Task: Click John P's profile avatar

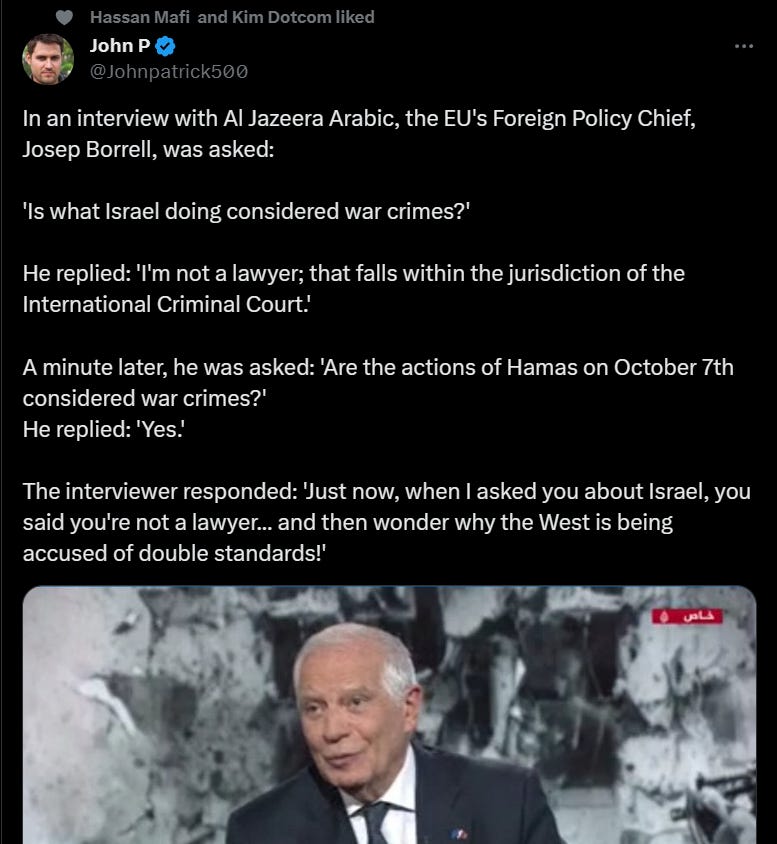Action: [47, 59]
